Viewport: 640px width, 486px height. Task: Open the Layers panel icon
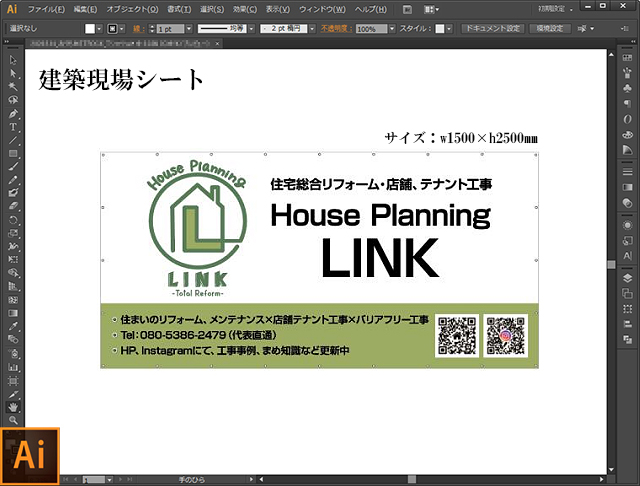tap(627, 278)
